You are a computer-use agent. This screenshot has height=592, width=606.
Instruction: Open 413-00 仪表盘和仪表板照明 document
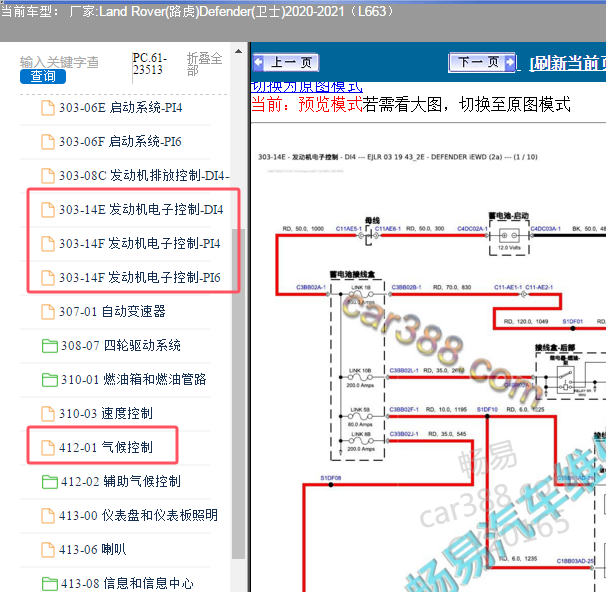pyautogui.click(x=138, y=515)
